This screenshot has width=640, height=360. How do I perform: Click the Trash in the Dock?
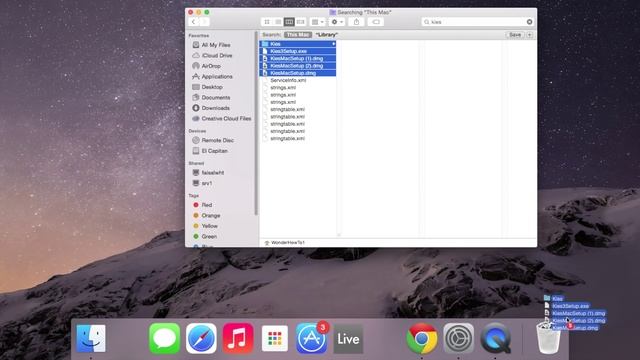pos(547,338)
